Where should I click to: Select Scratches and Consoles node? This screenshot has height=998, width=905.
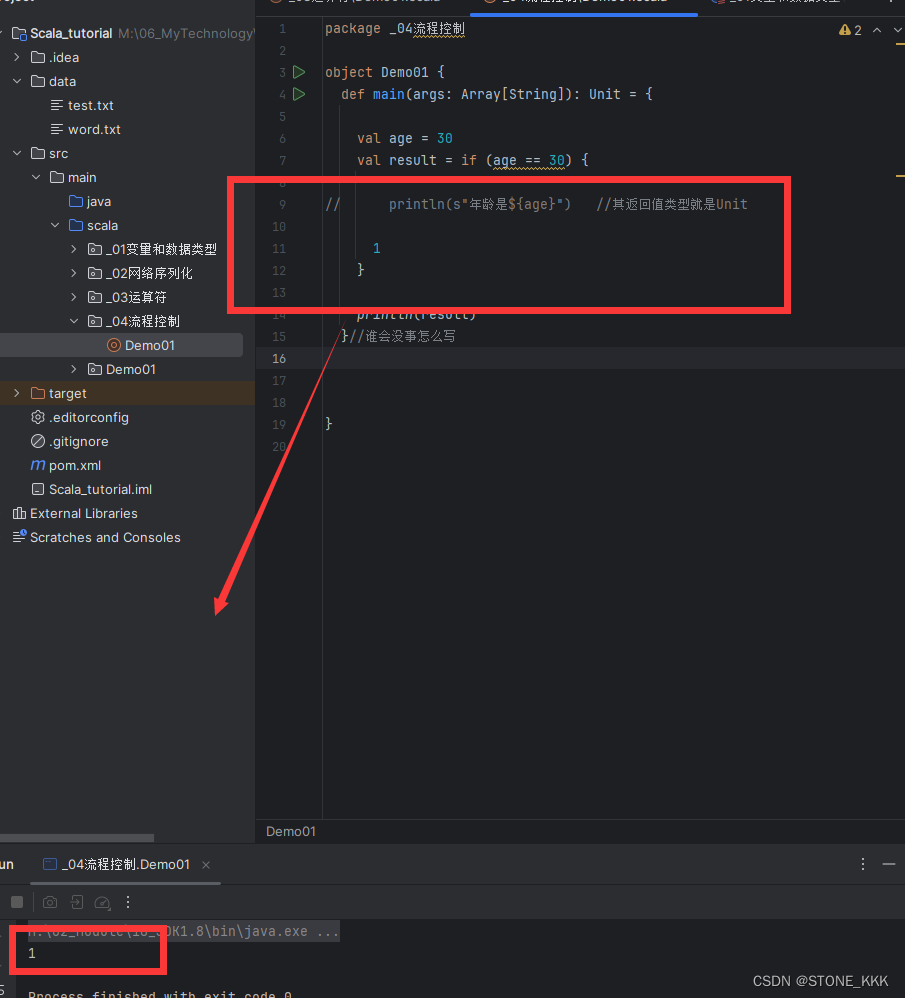96,538
